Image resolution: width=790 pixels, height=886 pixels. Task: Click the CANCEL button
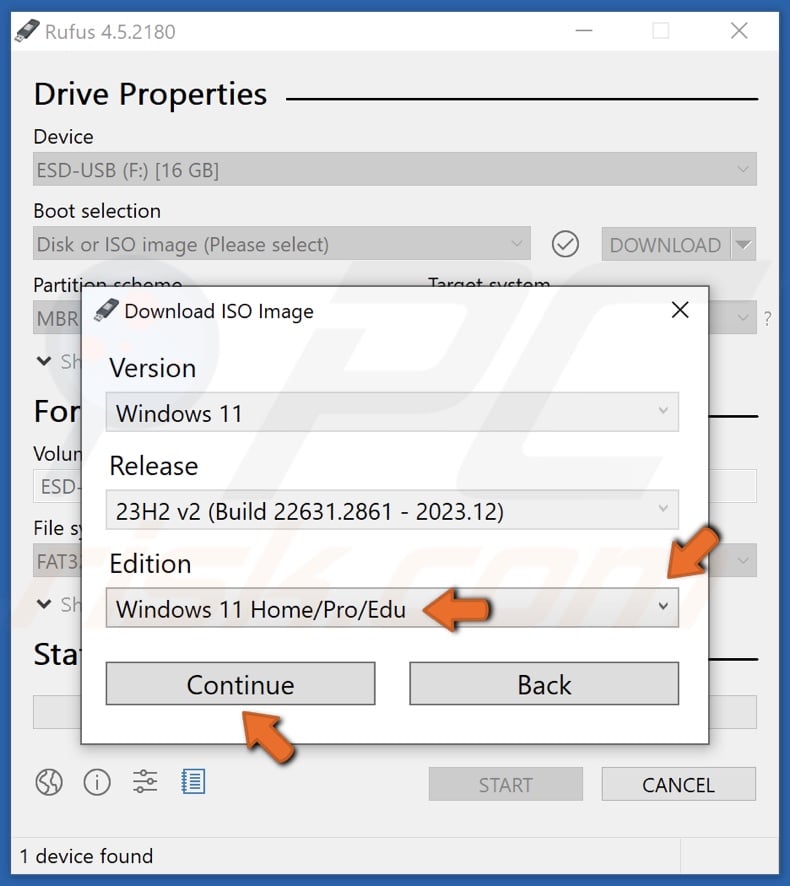click(678, 784)
